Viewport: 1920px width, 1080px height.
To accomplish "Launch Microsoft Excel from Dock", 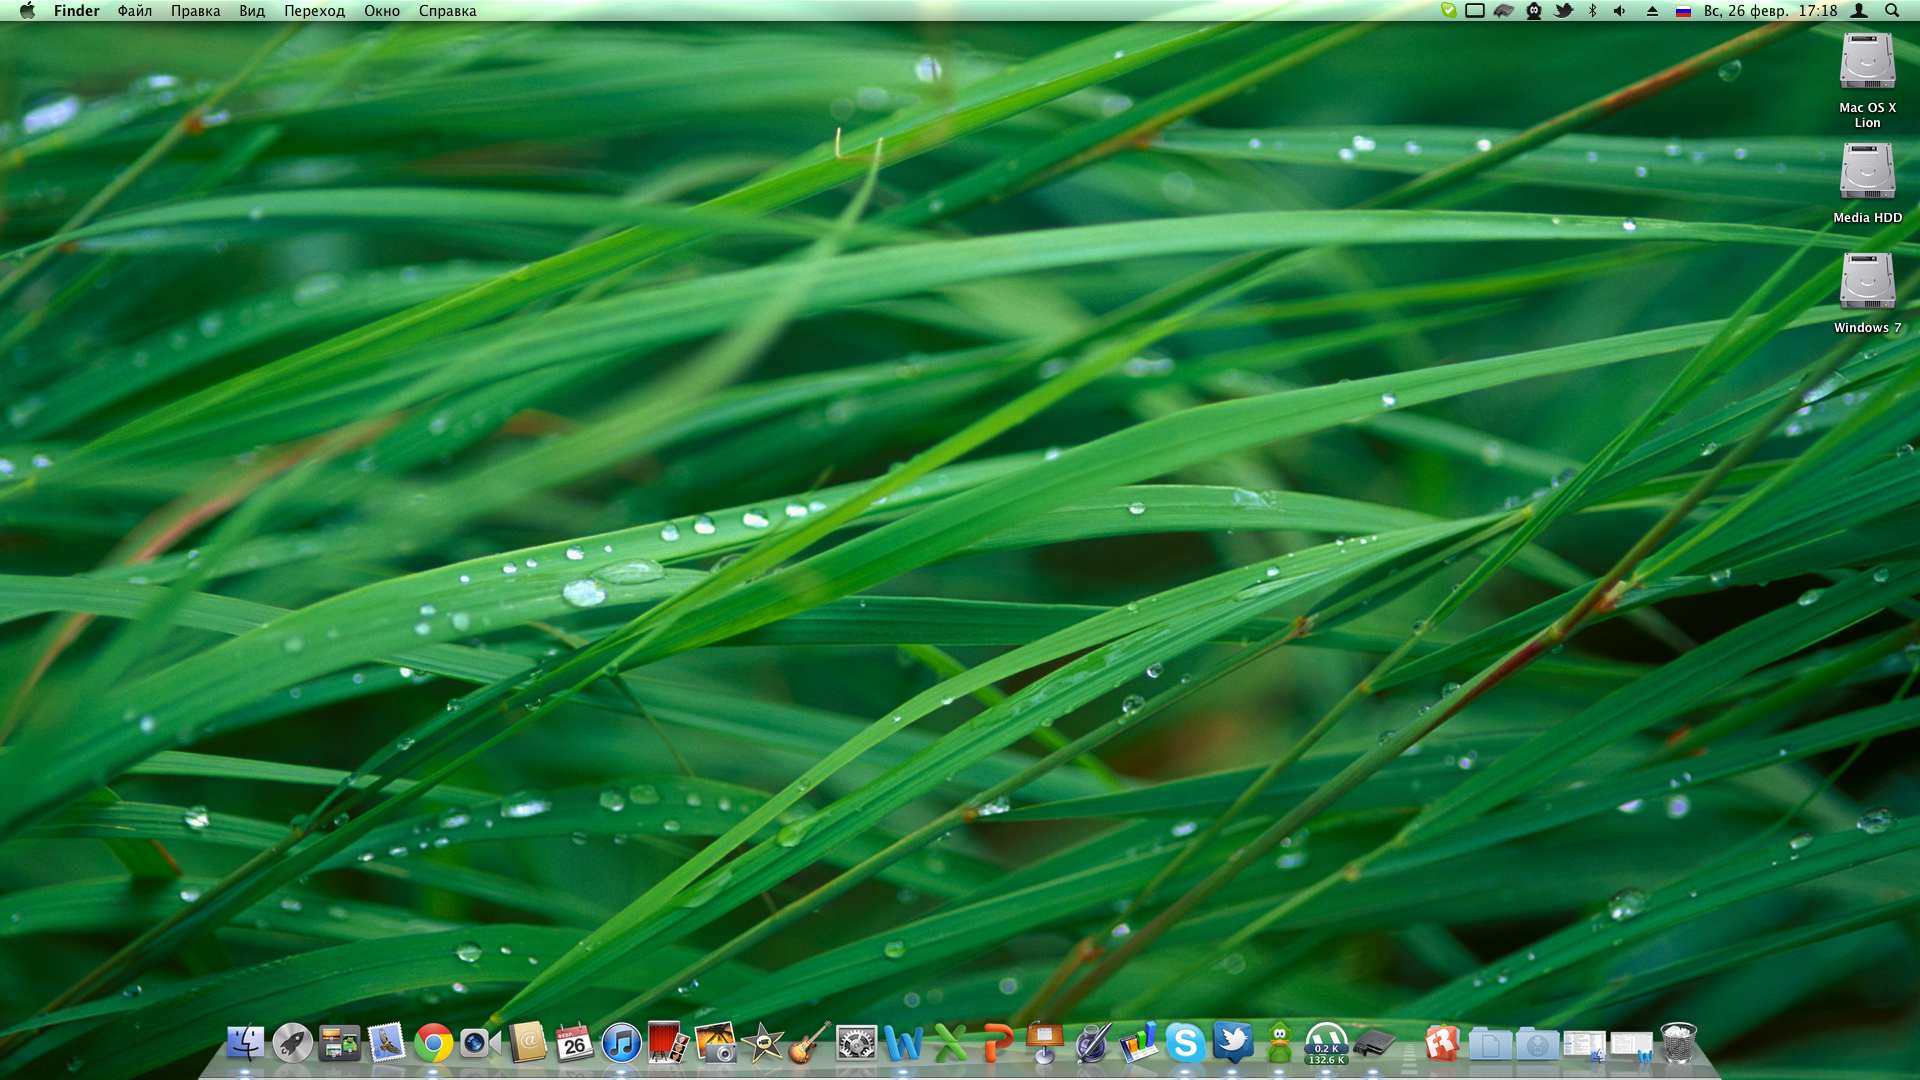I will click(951, 1043).
